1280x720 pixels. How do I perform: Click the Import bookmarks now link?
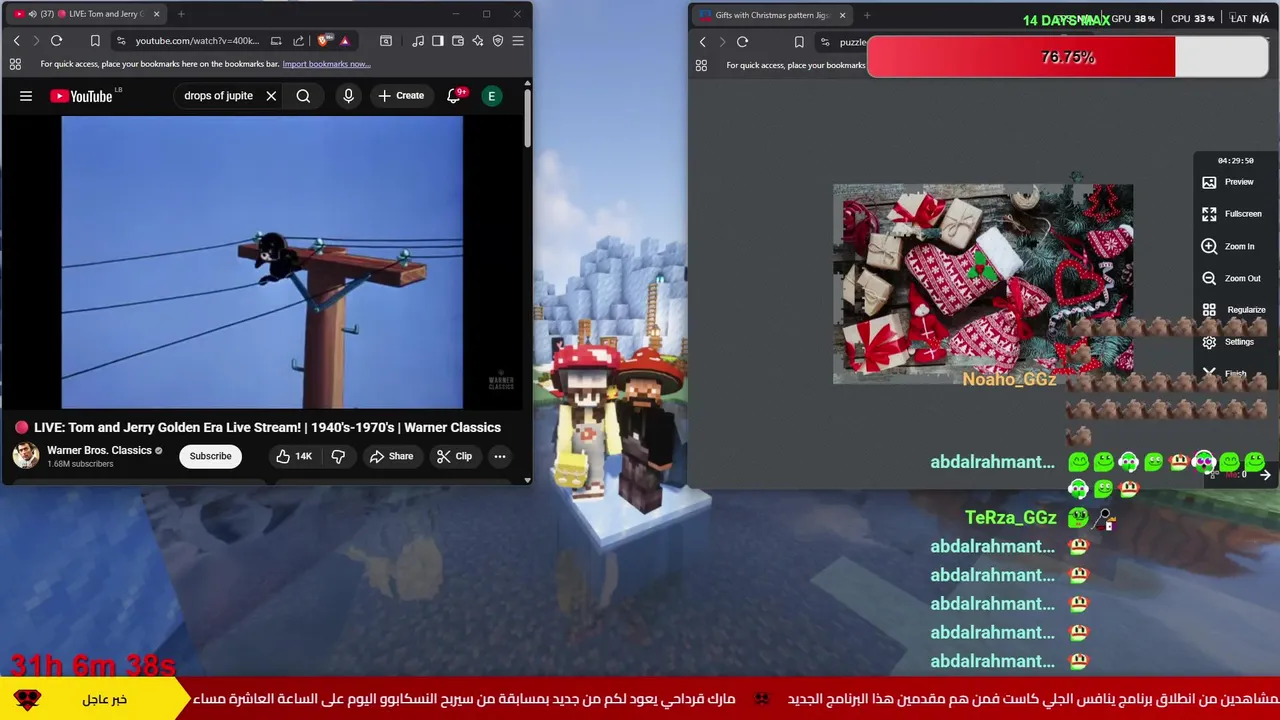(326, 64)
